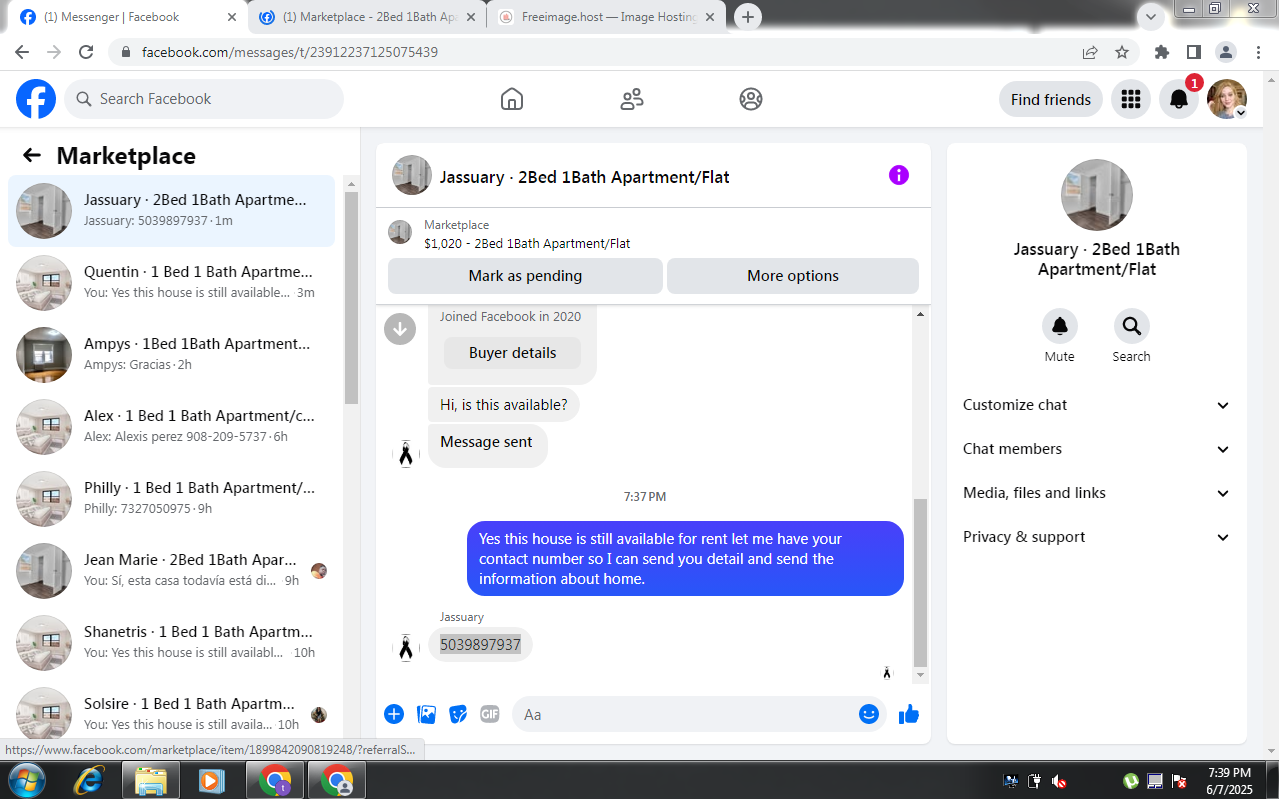Viewport: 1279px width, 799px height.
Task: Click the volume speaker tray icon
Action: [x=1058, y=781]
